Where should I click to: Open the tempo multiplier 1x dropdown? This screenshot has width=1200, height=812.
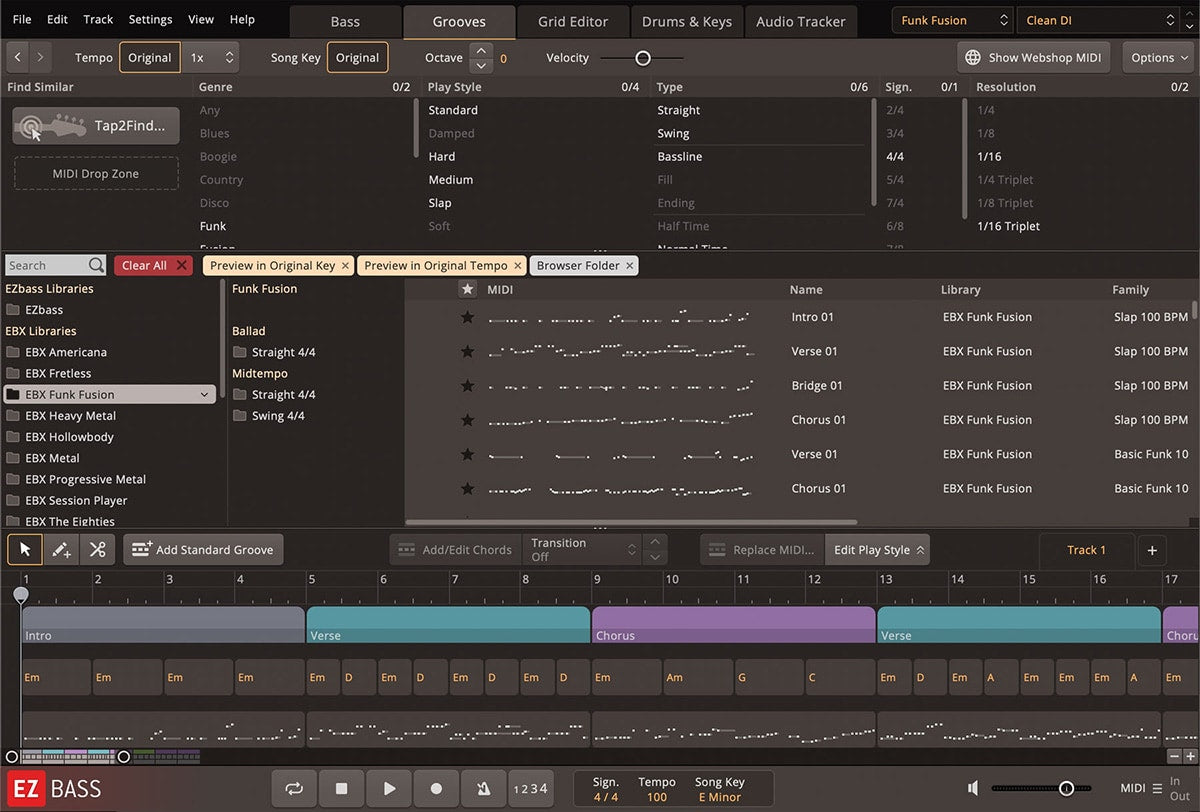(212, 57)
